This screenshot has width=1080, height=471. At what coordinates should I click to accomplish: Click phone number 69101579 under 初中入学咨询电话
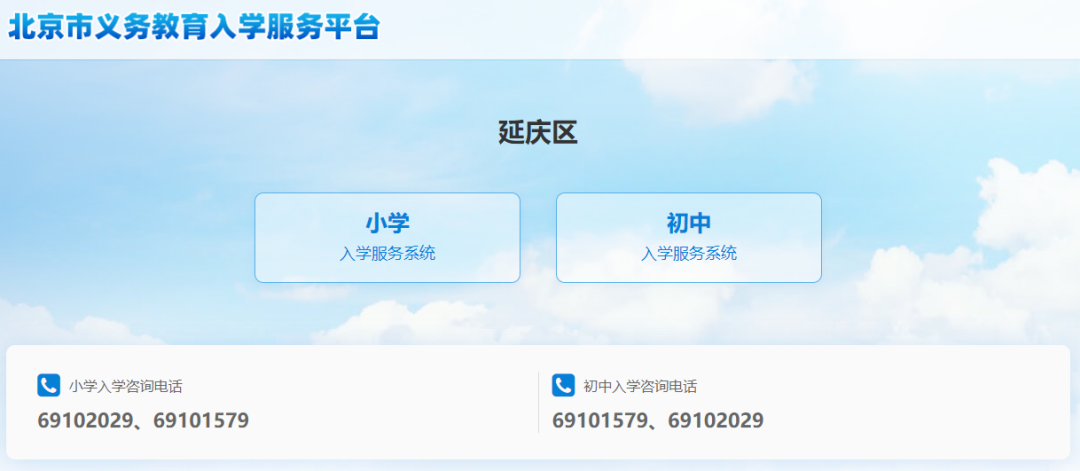click(x=600, y=420)
